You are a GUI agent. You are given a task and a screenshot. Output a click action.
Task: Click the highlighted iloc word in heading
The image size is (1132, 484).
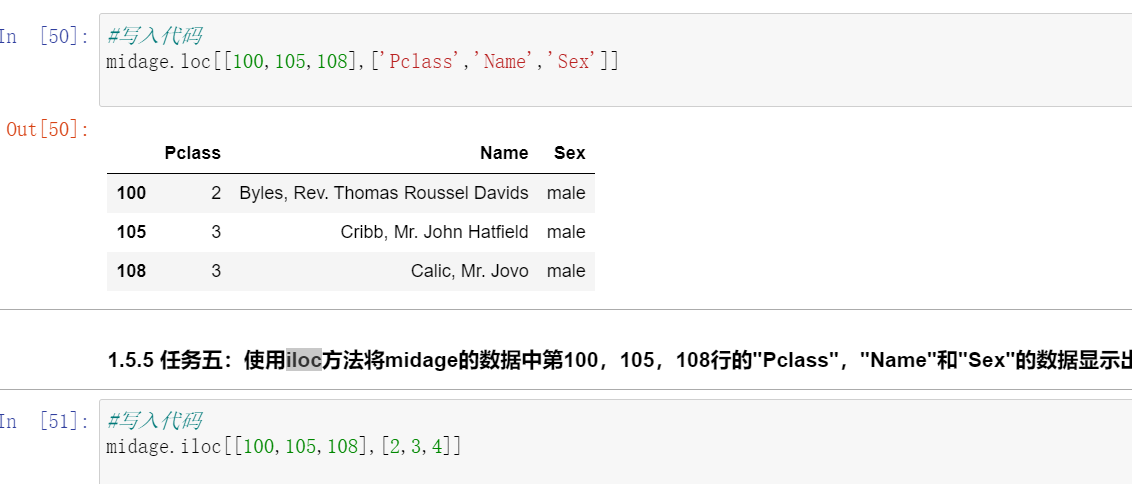click(304, 360)
